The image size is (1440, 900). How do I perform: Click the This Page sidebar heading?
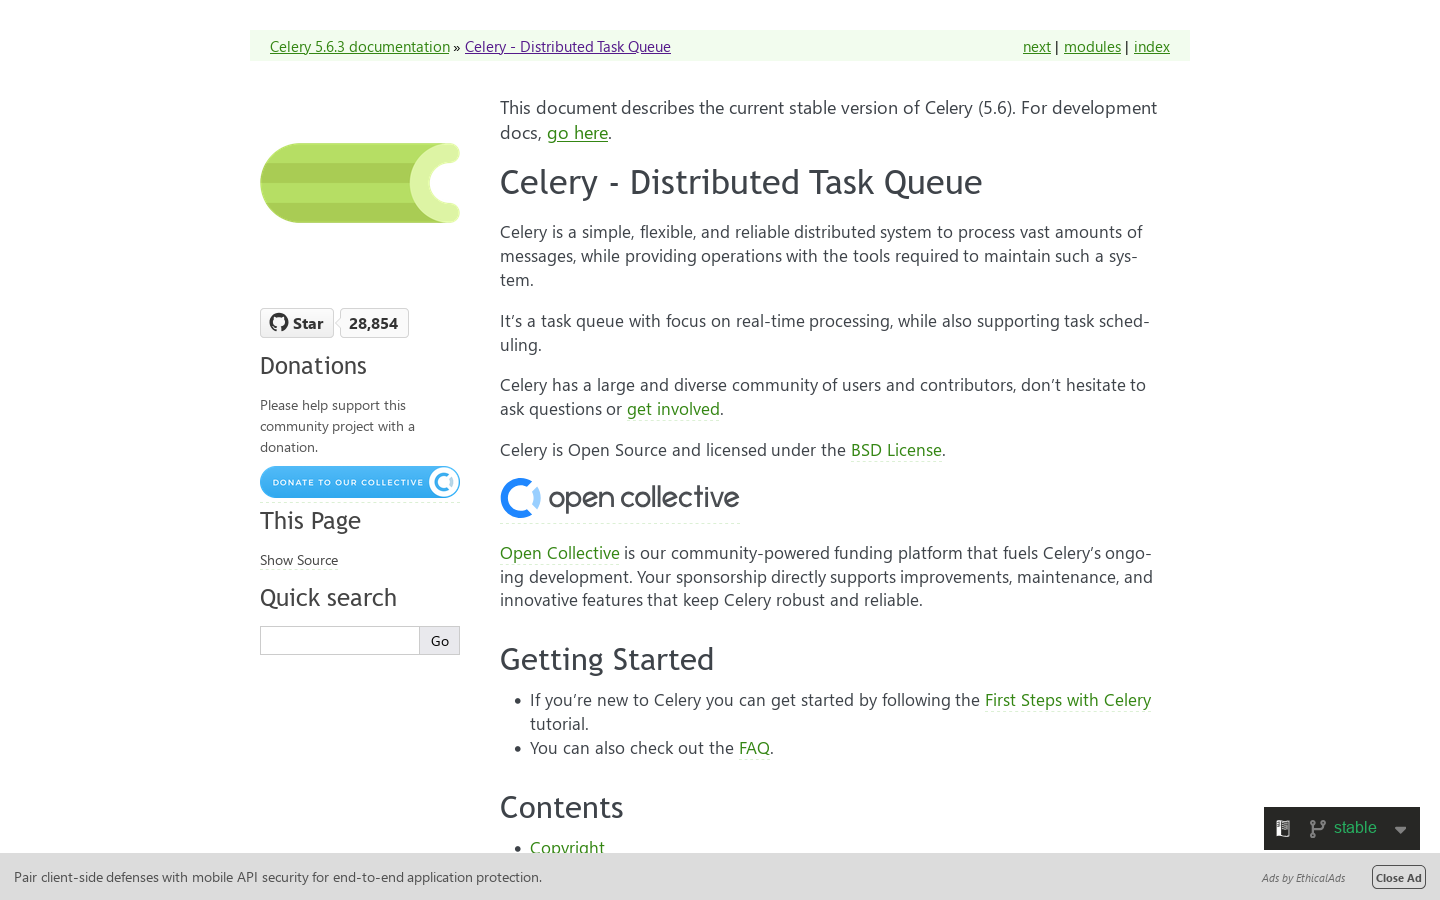pos(310,520)
